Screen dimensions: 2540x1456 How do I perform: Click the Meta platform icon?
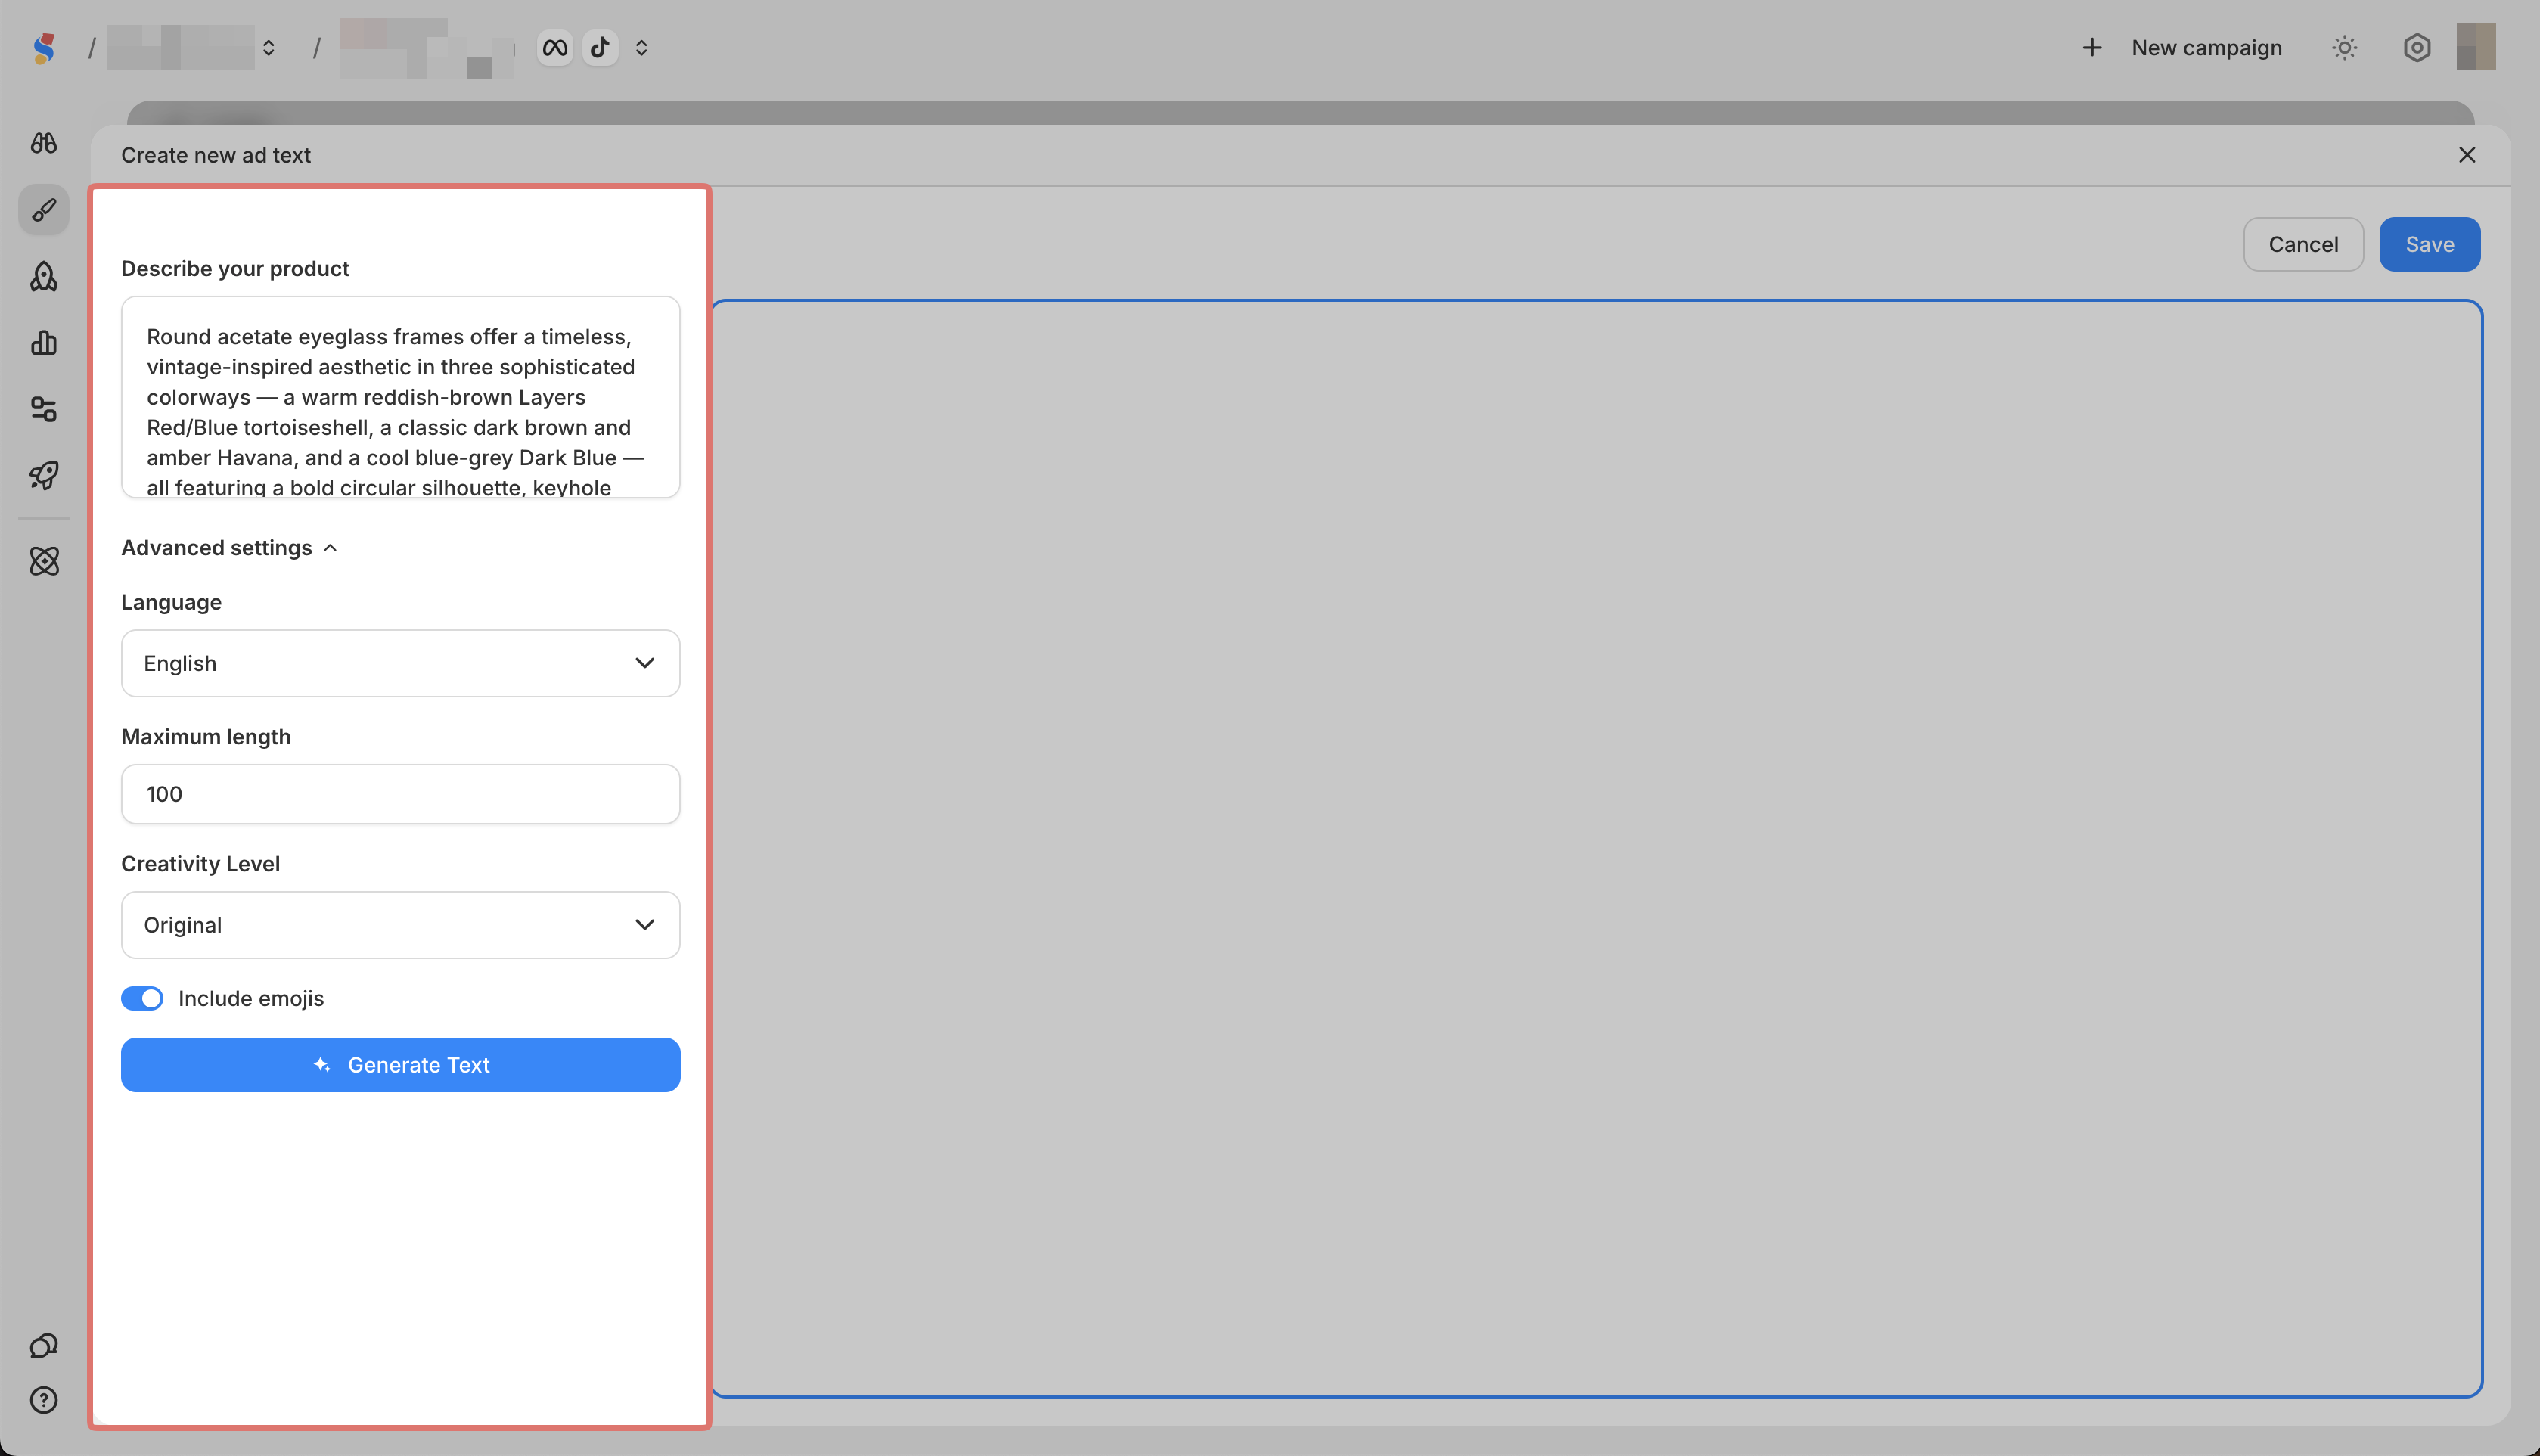(555, 48)
